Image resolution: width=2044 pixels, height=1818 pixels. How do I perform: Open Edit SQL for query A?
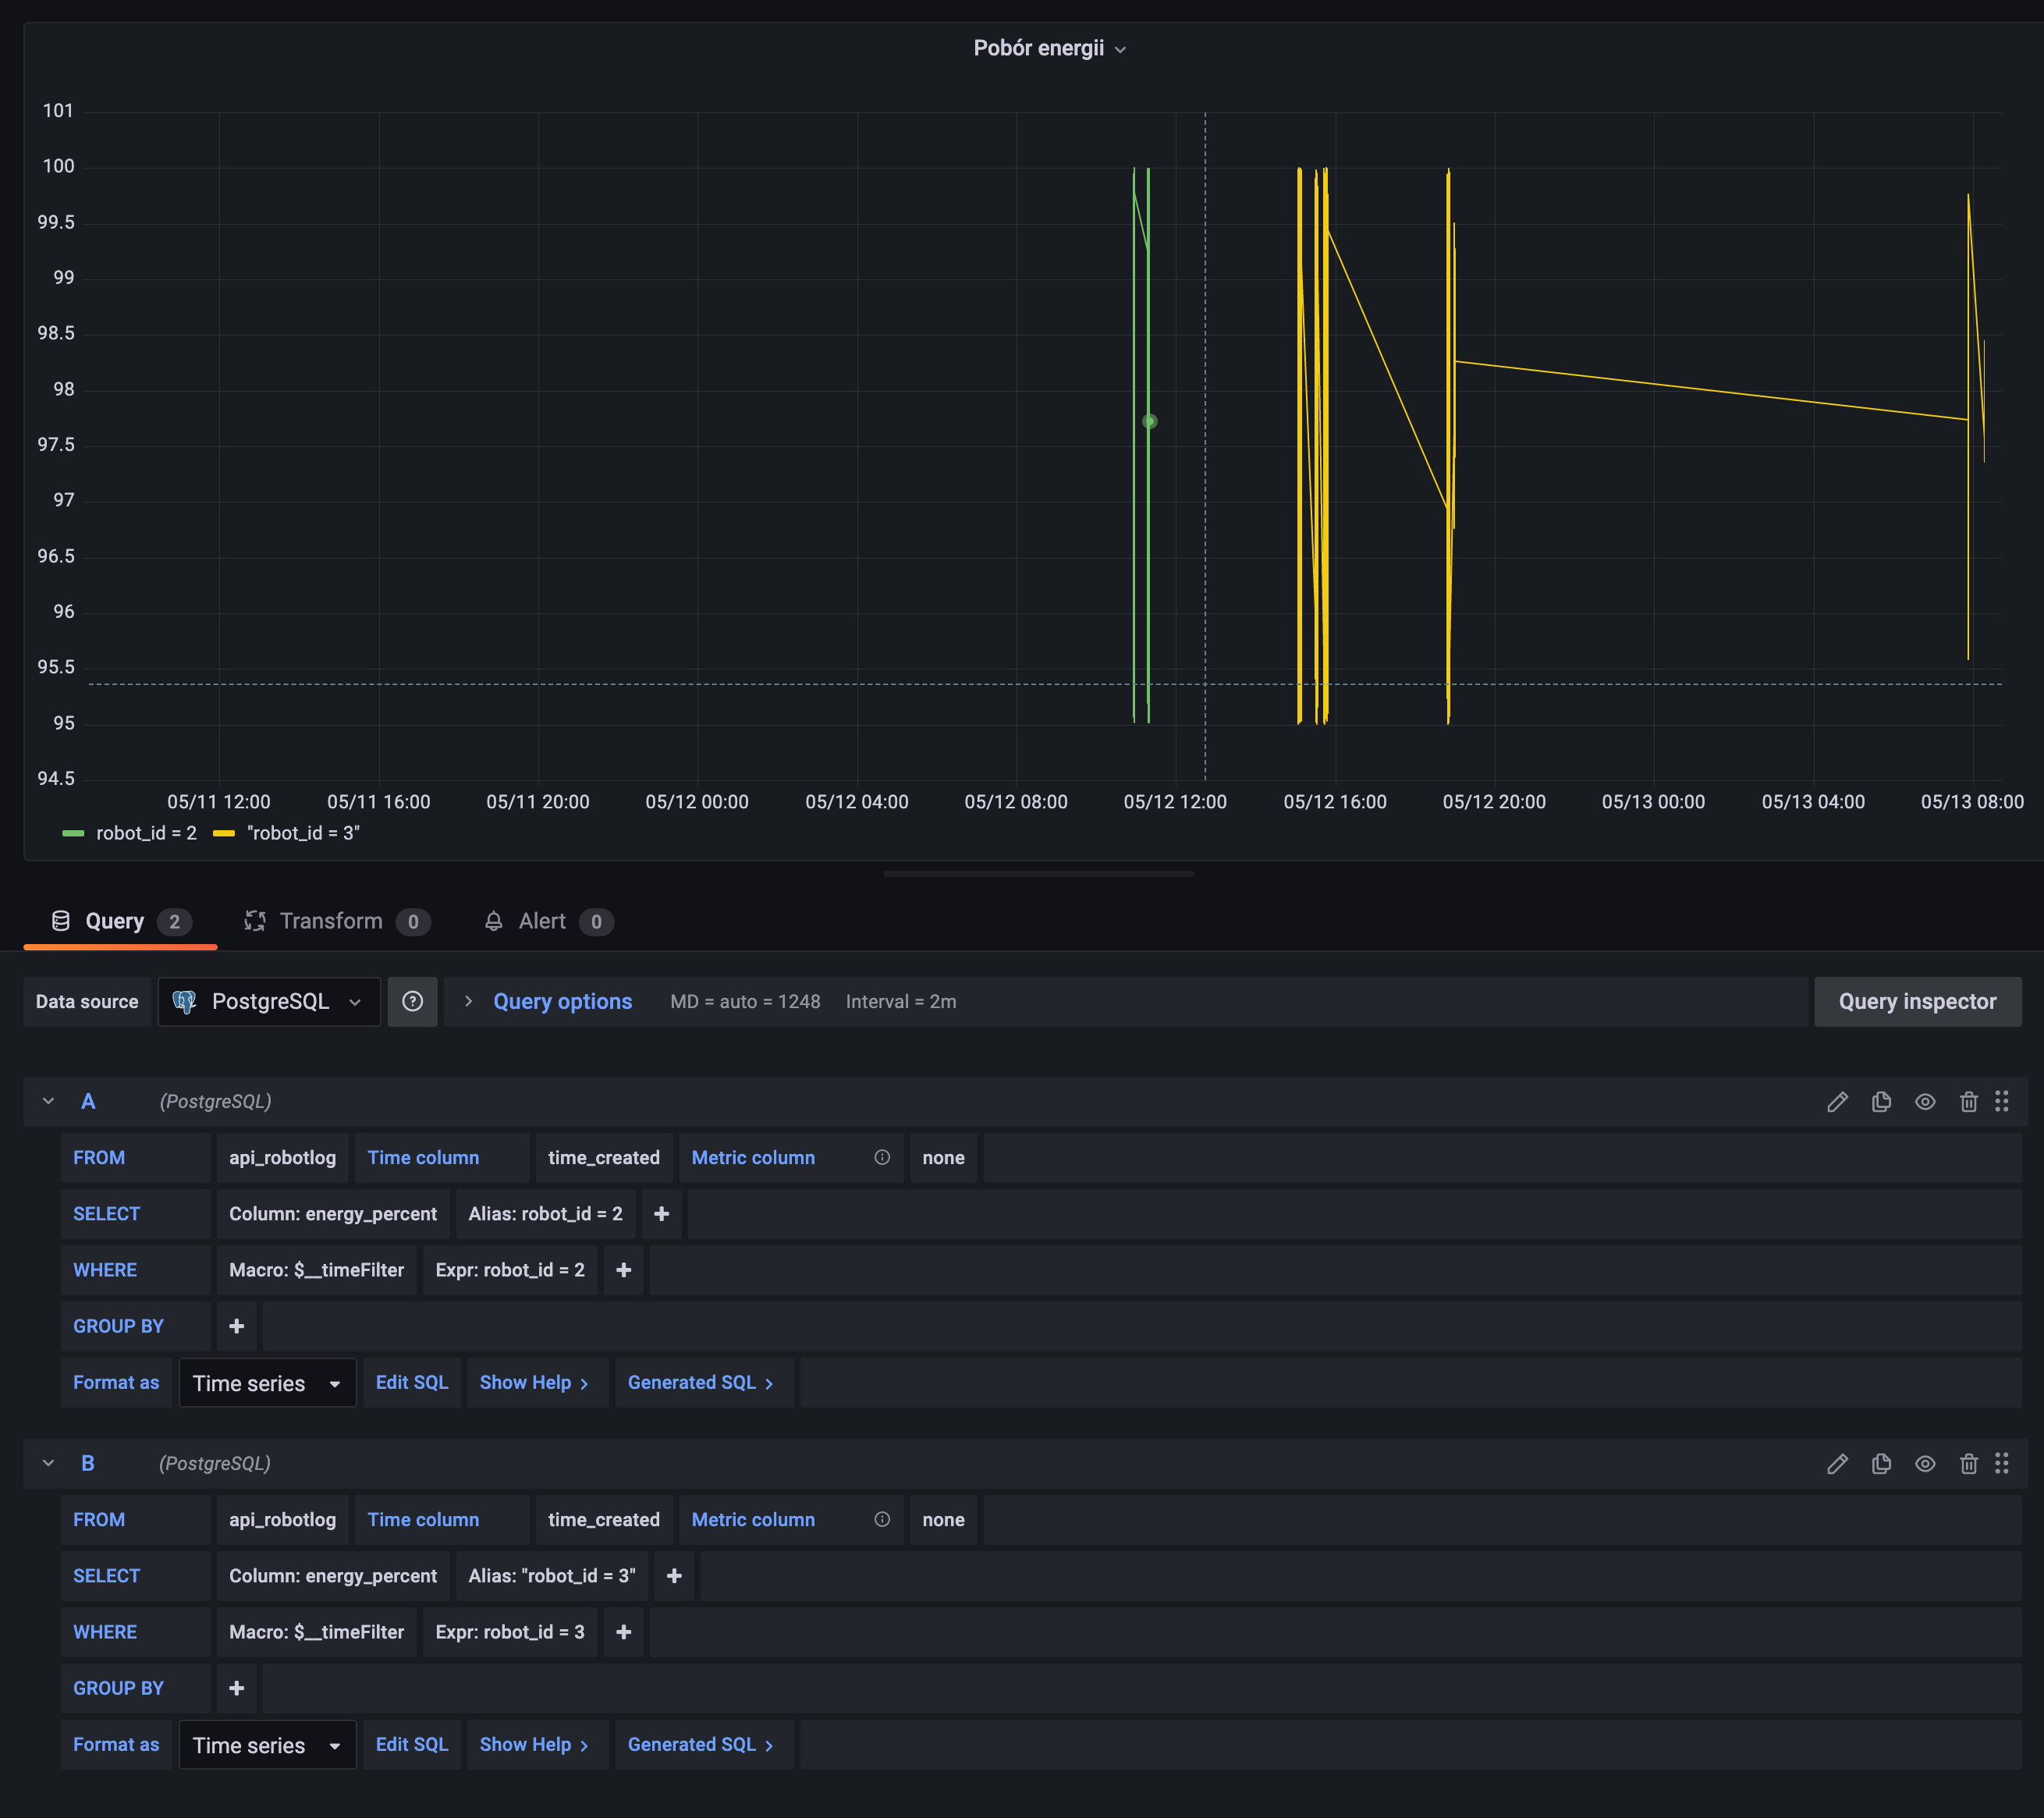(x=412, y=1381)
